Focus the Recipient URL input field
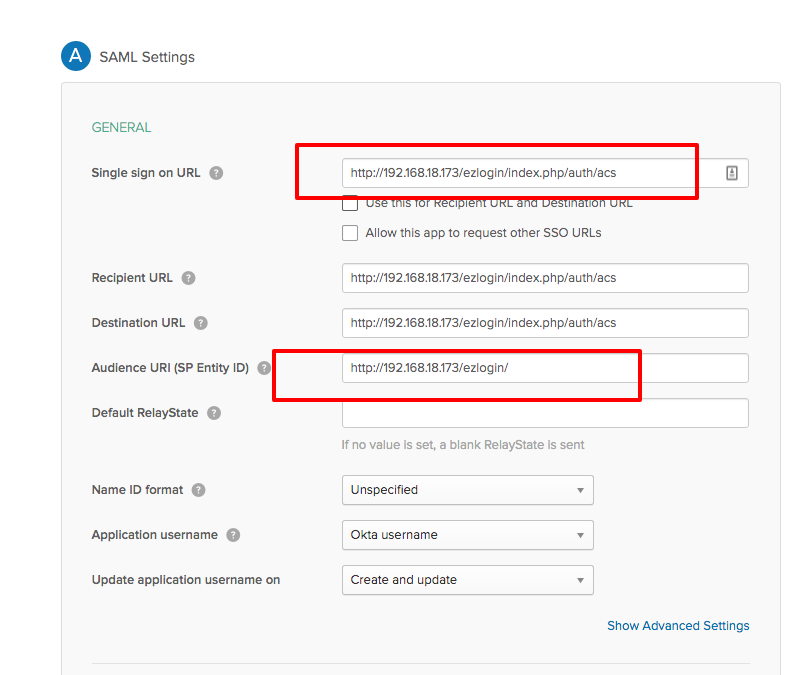Viewport: 791px width, 675px height. coord(545,278)
